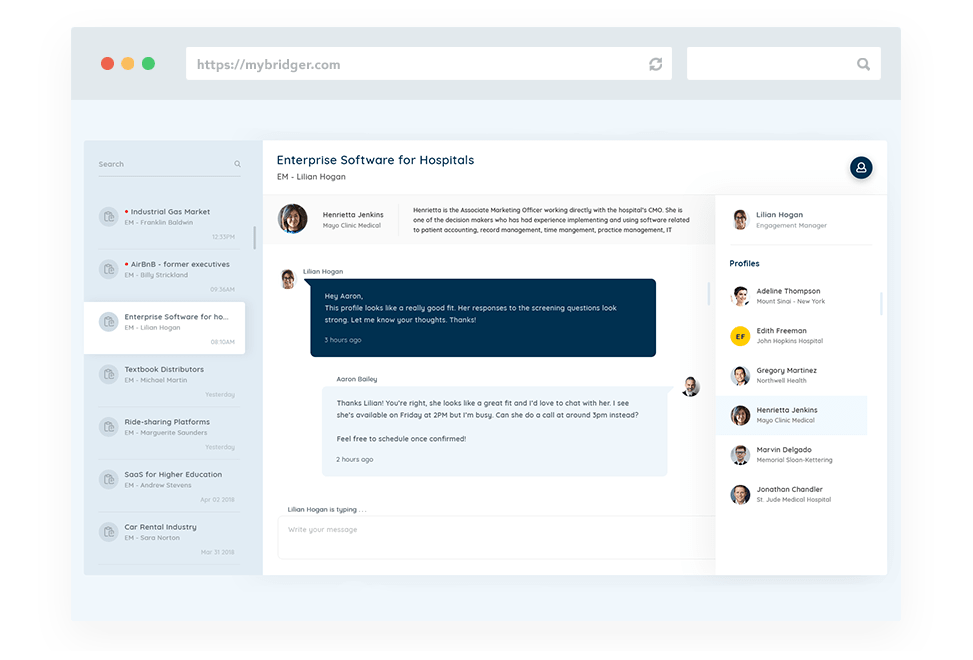Select the Edith Freeman profile avatar
This screenshot has width=973, height=660.
[740, 336]
